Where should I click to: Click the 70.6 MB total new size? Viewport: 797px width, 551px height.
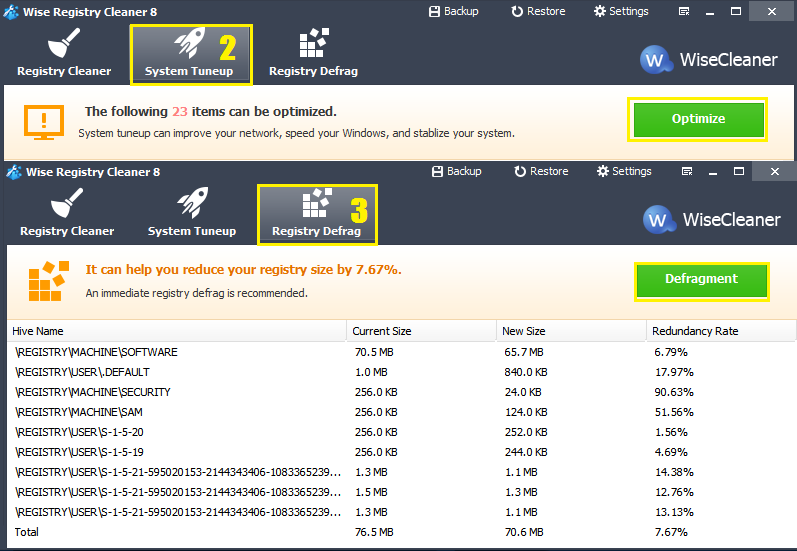pos(524,532)
